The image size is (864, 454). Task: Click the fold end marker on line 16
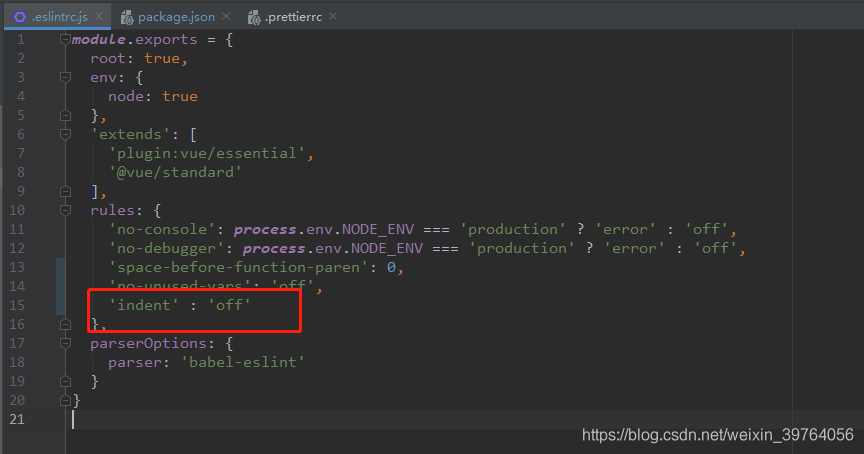(x=66, y=323)
